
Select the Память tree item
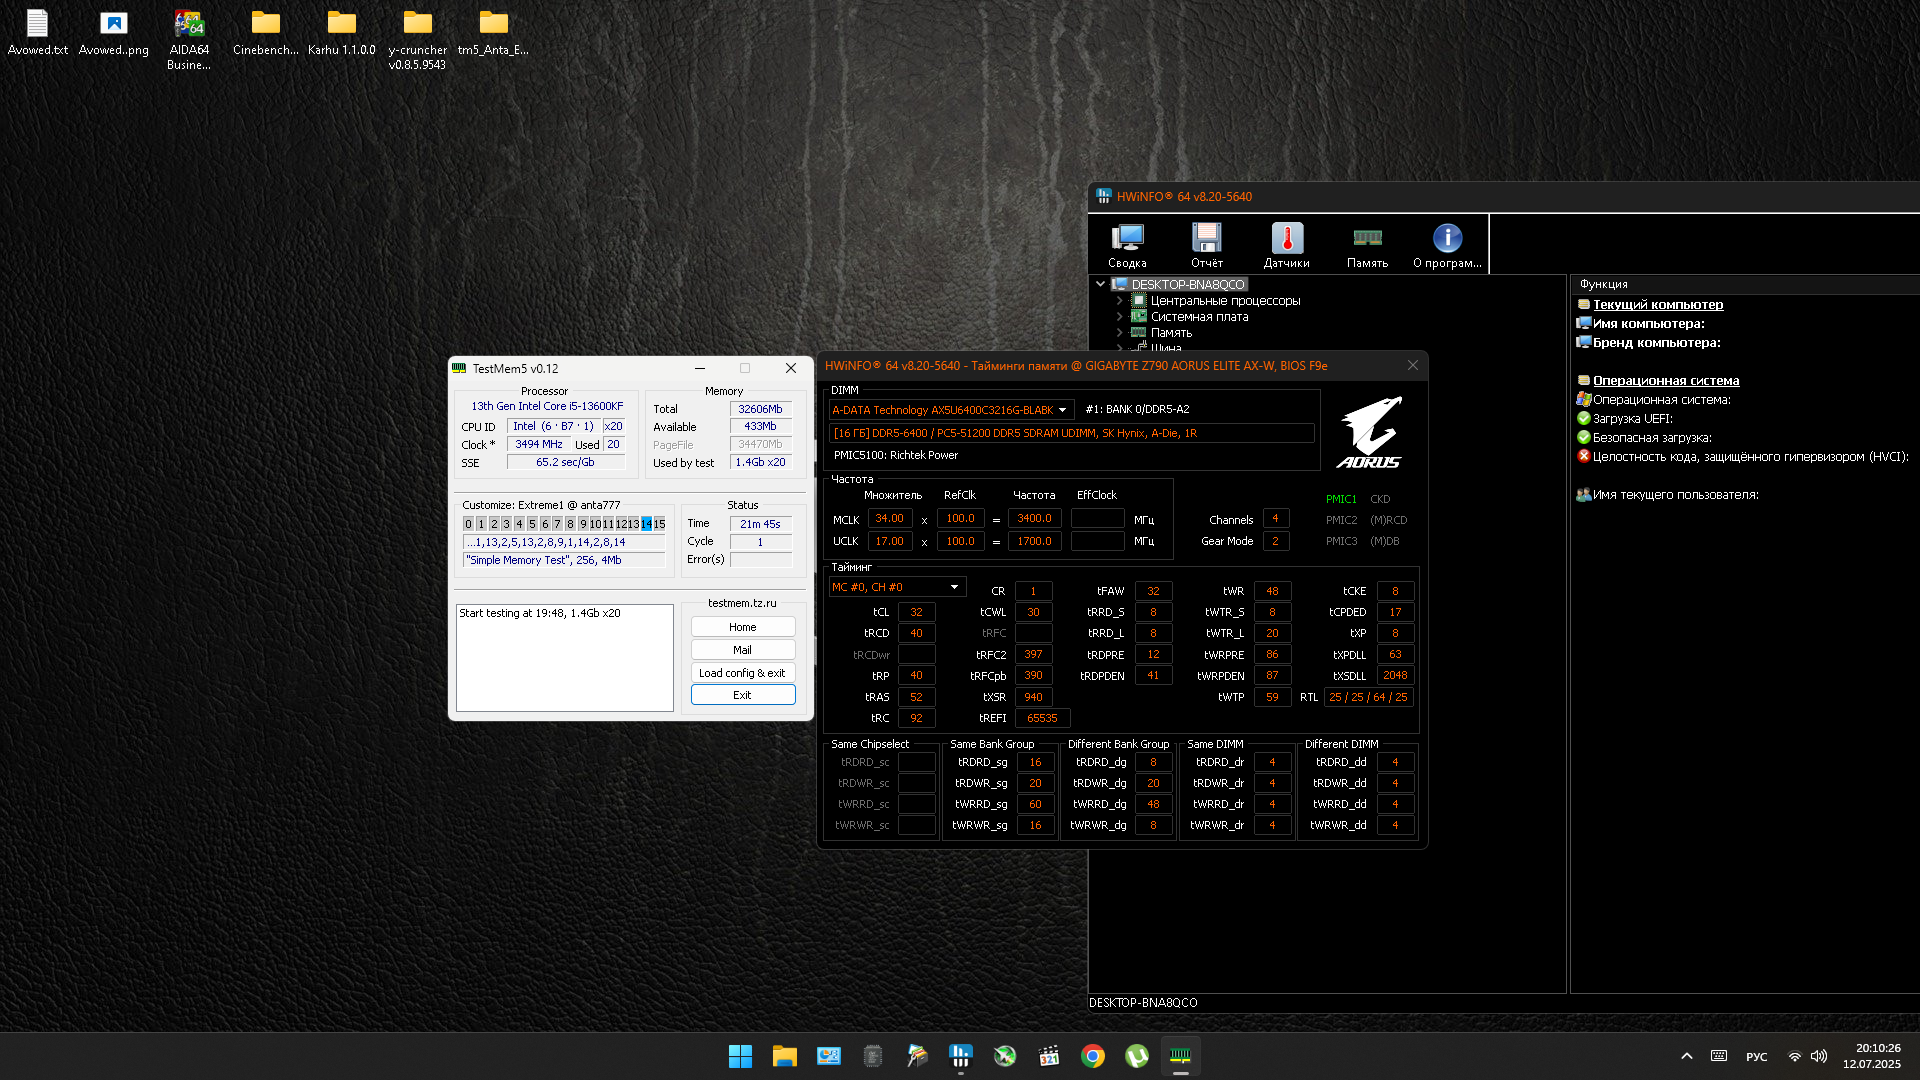pyautogui.click(x=1171, y=333)
